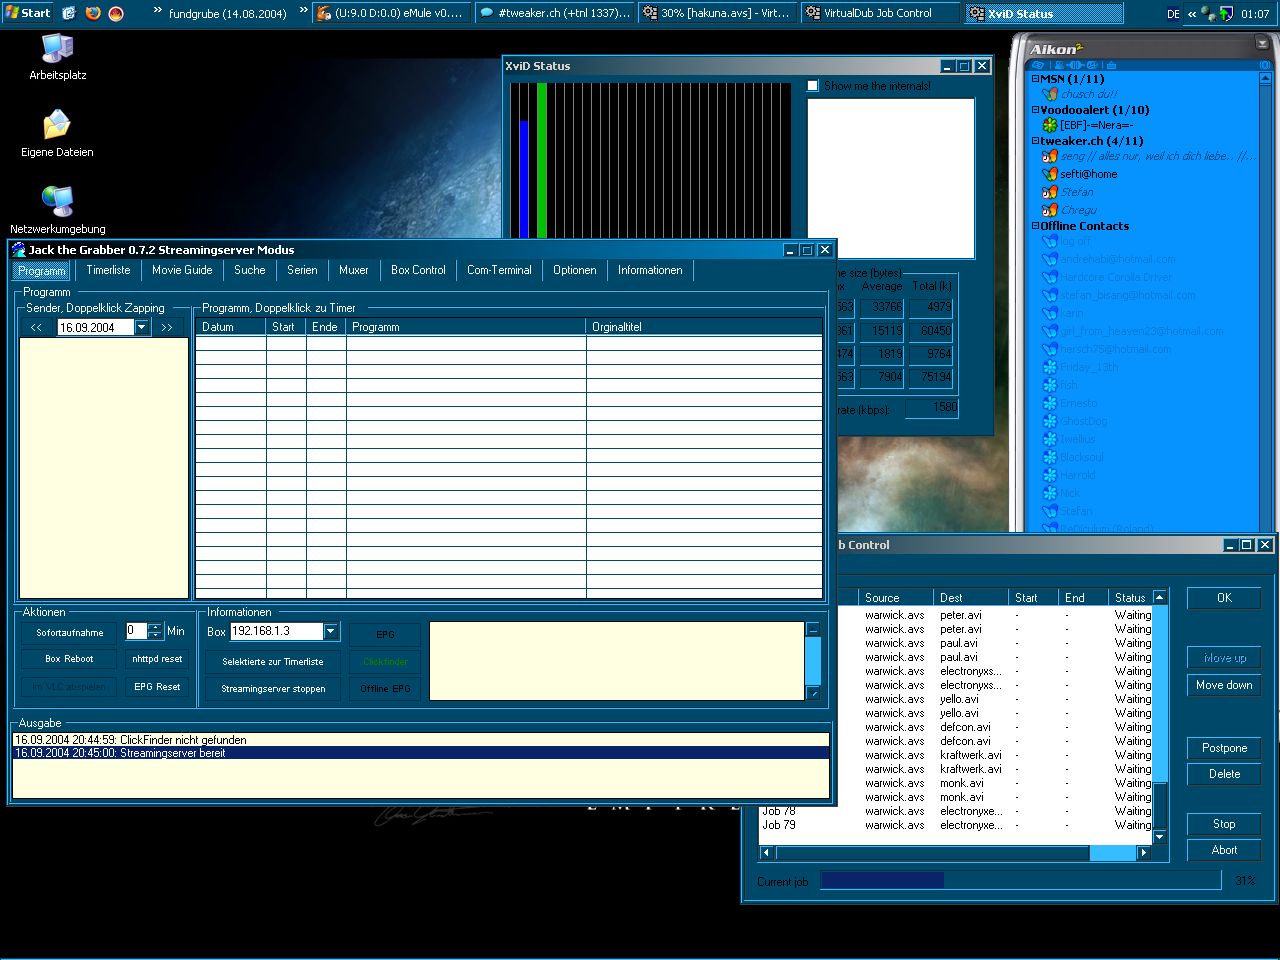
Task: Open the Aikon menu arrow button
Action: 1261,44
